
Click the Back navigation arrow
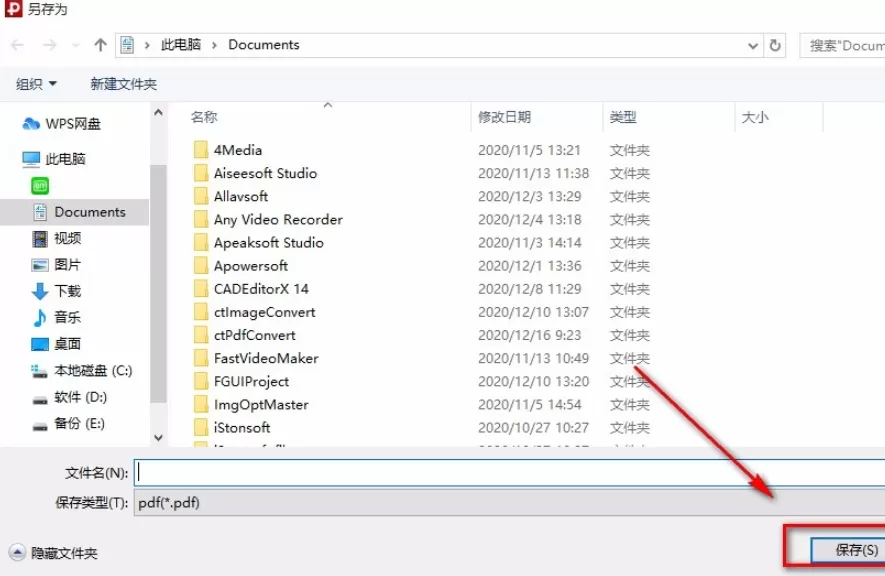(x=17, y=45)
